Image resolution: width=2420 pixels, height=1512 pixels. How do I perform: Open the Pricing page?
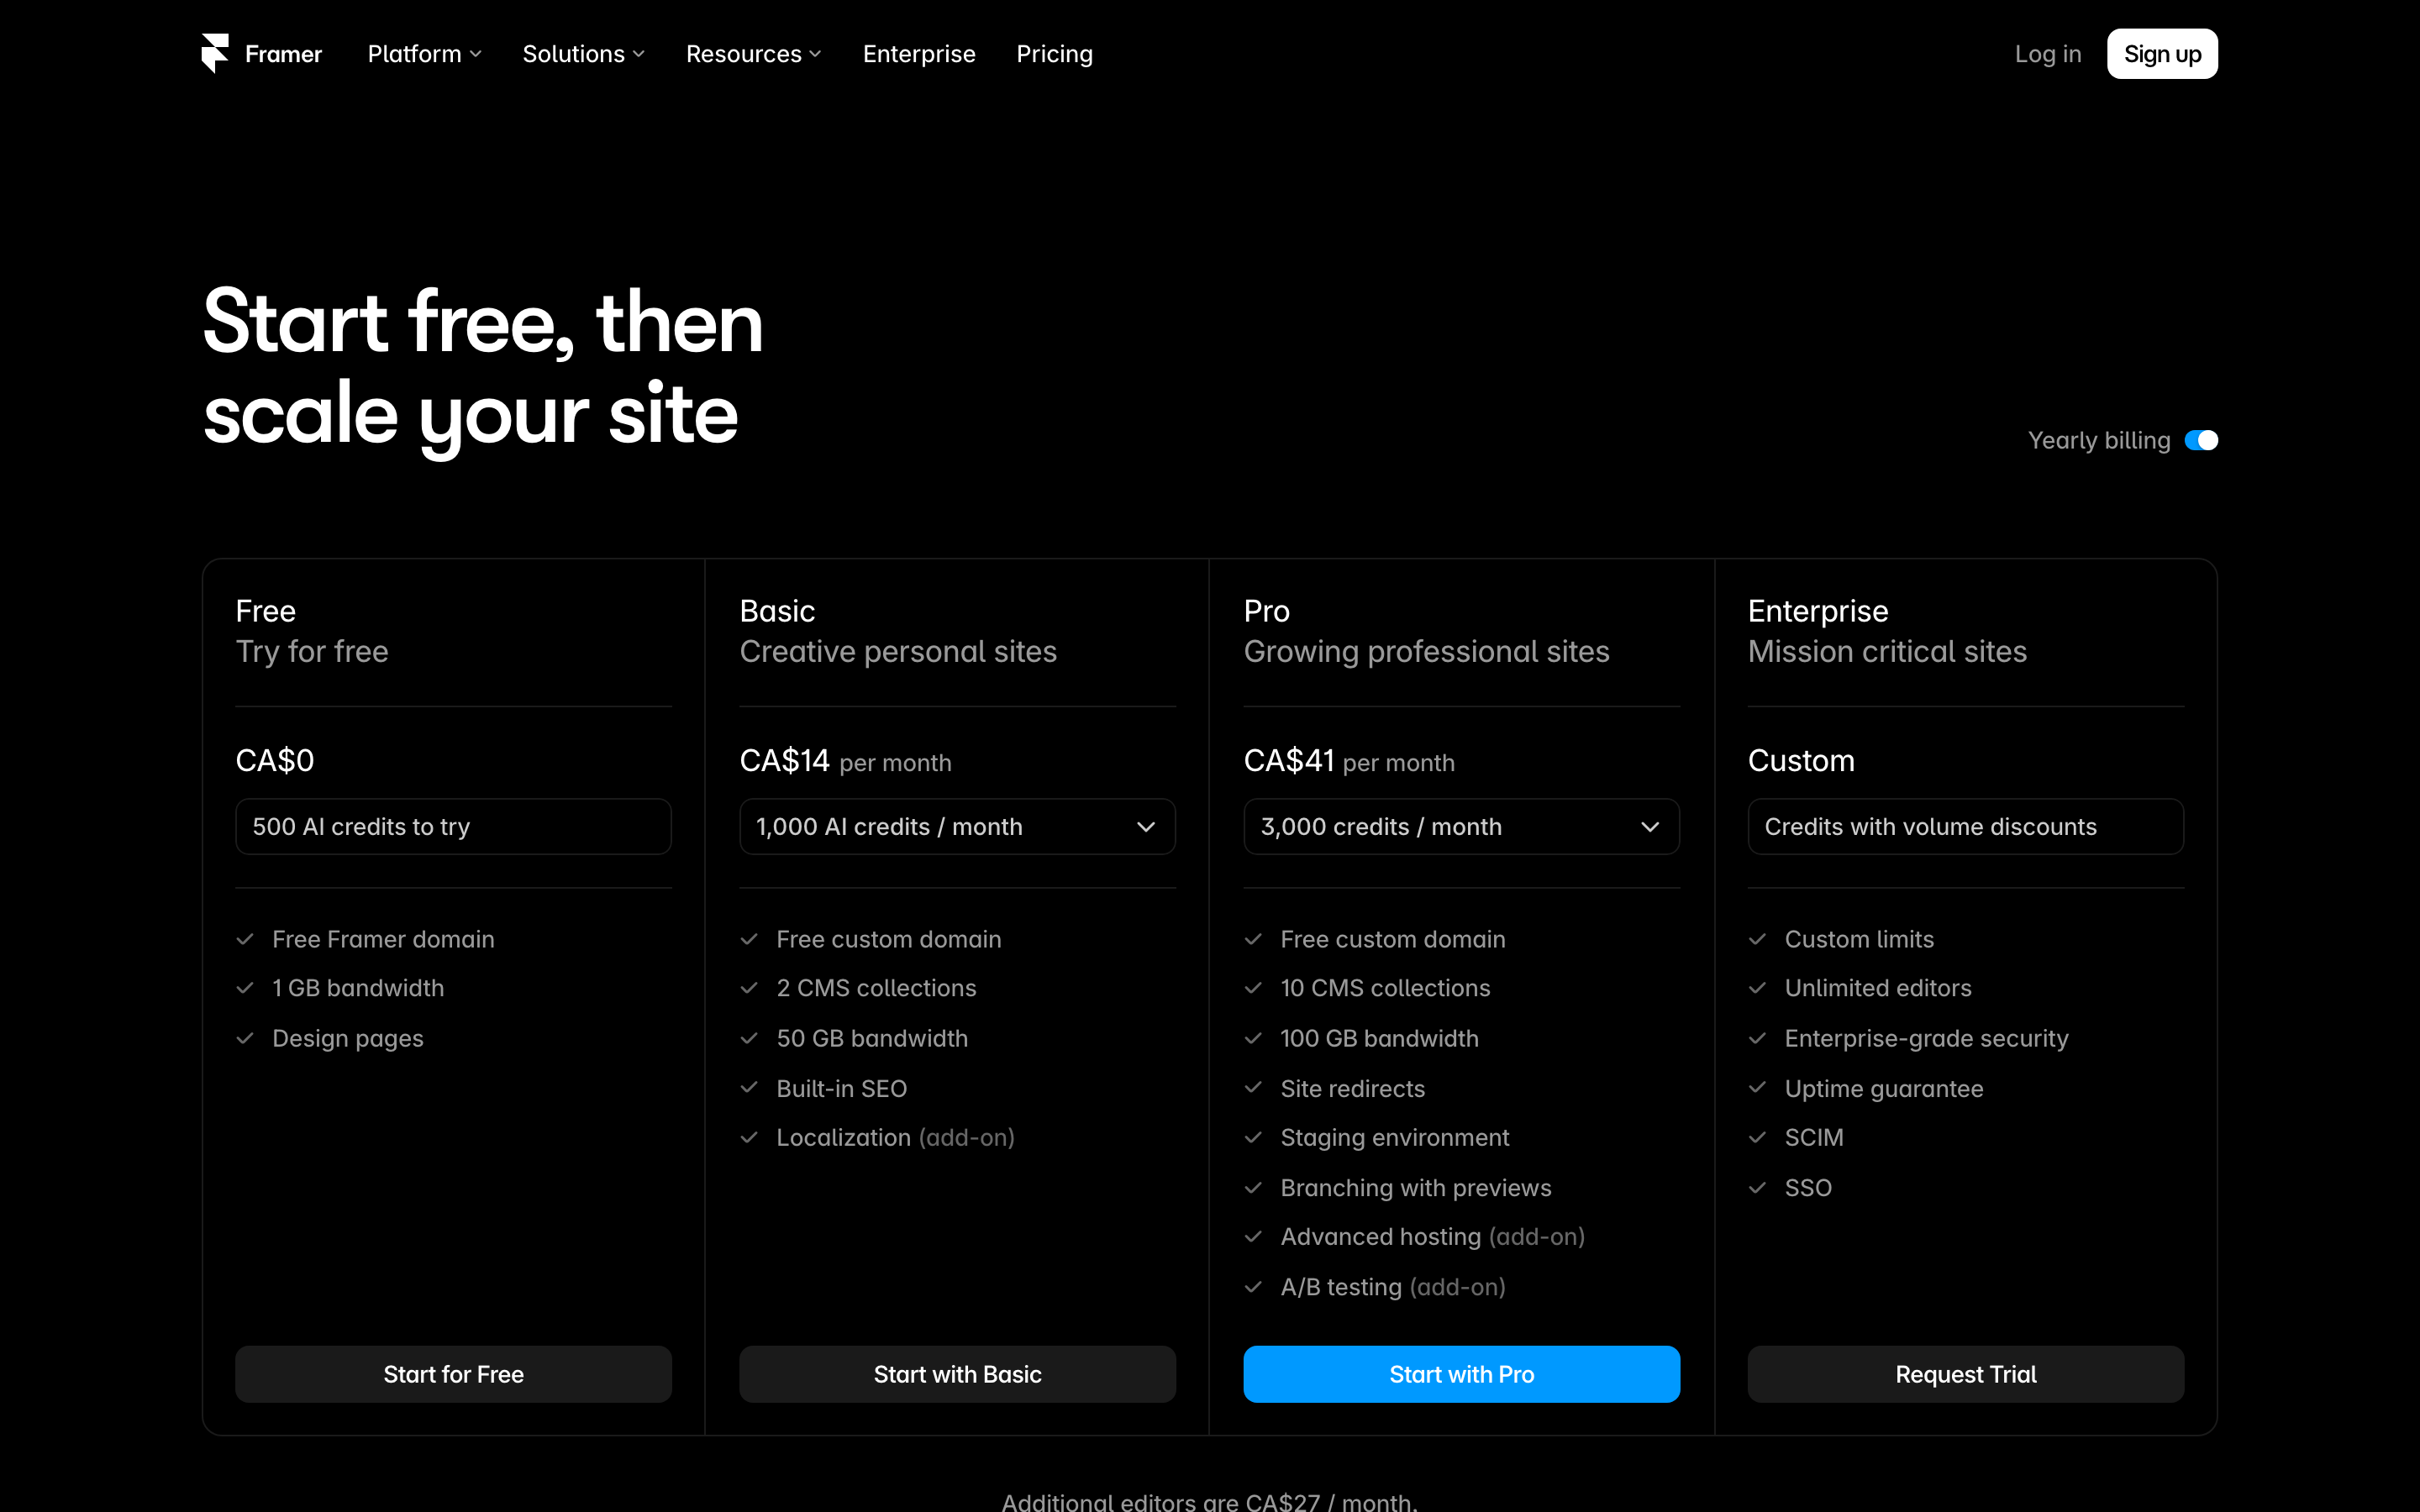(x=1054, y=54)
